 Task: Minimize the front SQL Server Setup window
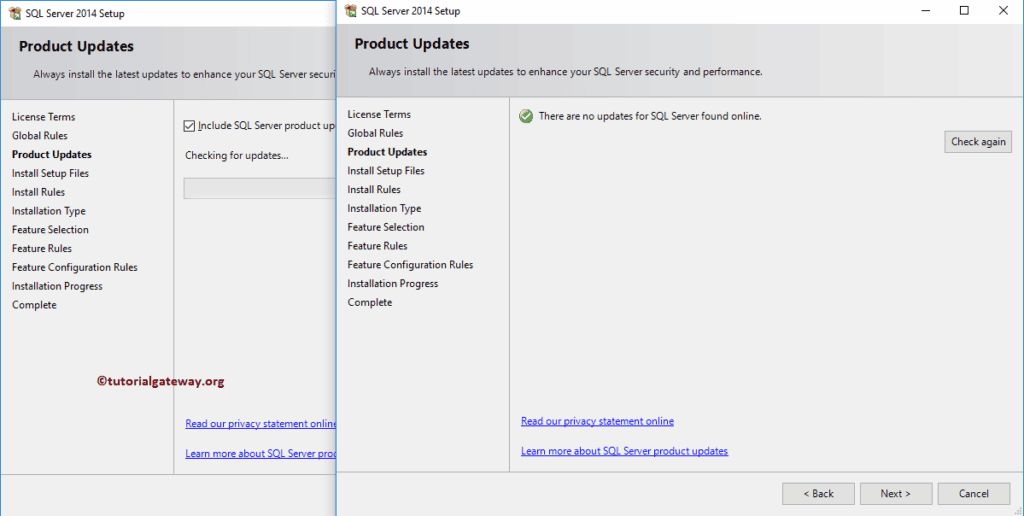point(925,10)
